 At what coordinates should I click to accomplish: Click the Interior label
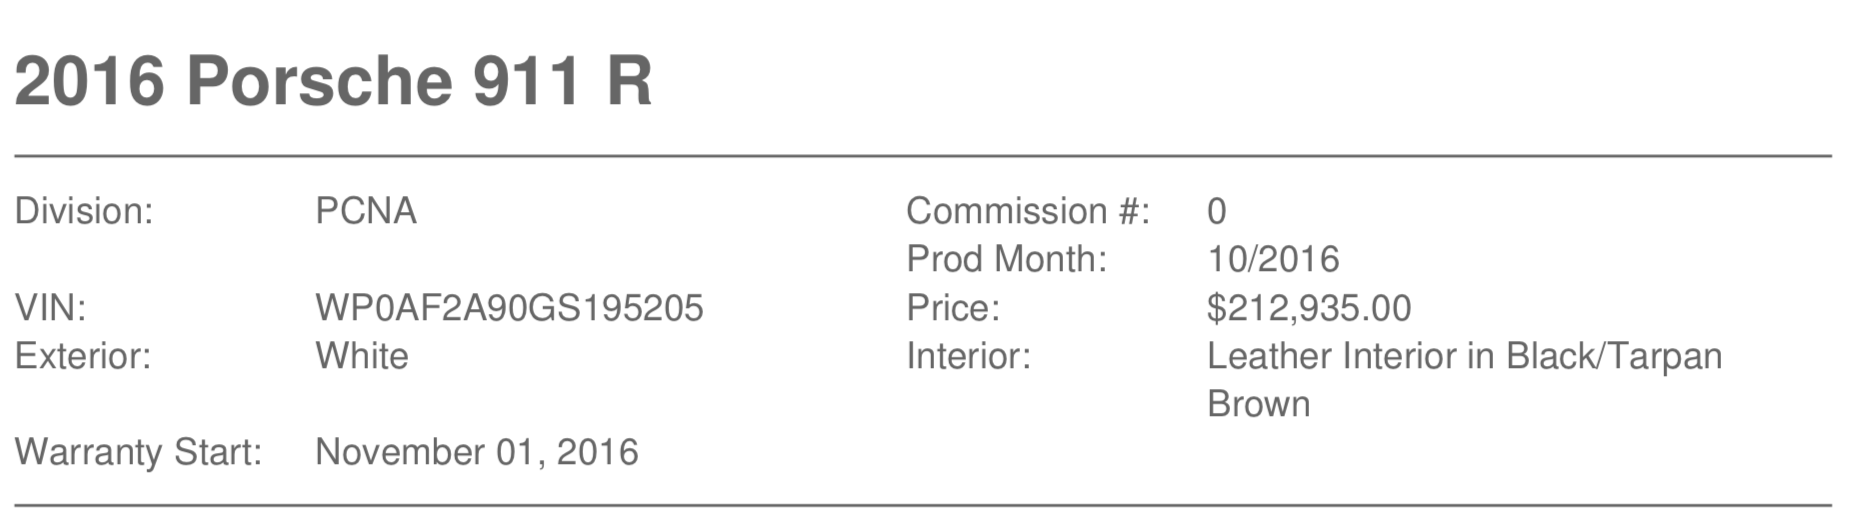968,356
